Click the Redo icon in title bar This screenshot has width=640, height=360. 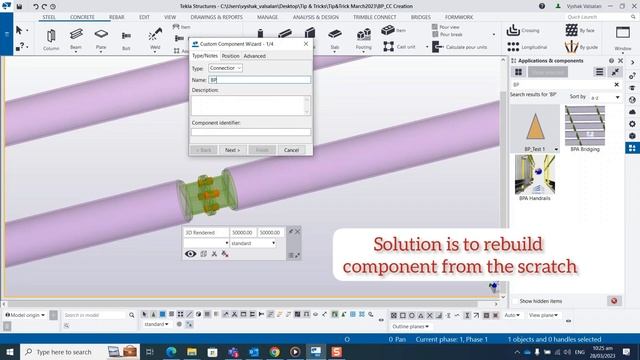click(44, 6)
